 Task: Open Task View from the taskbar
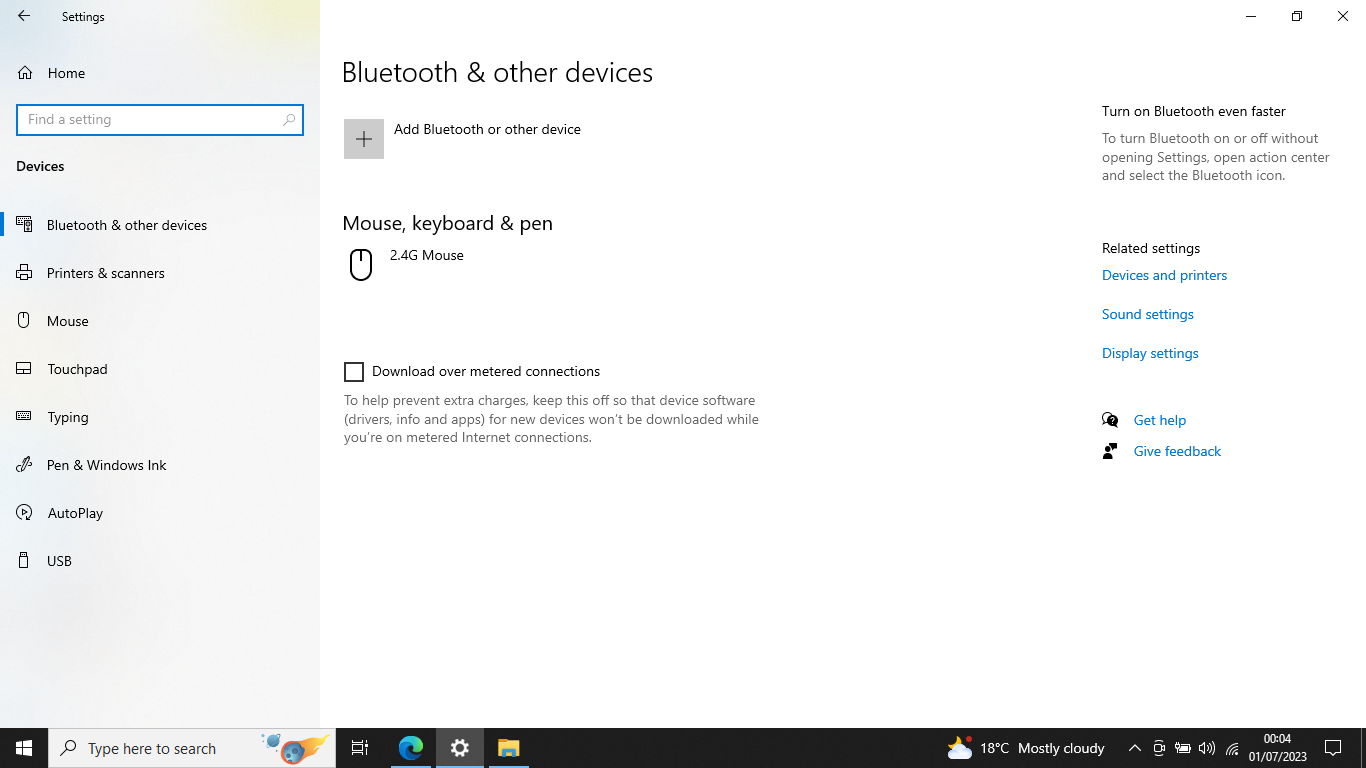(x=359, y=747)
